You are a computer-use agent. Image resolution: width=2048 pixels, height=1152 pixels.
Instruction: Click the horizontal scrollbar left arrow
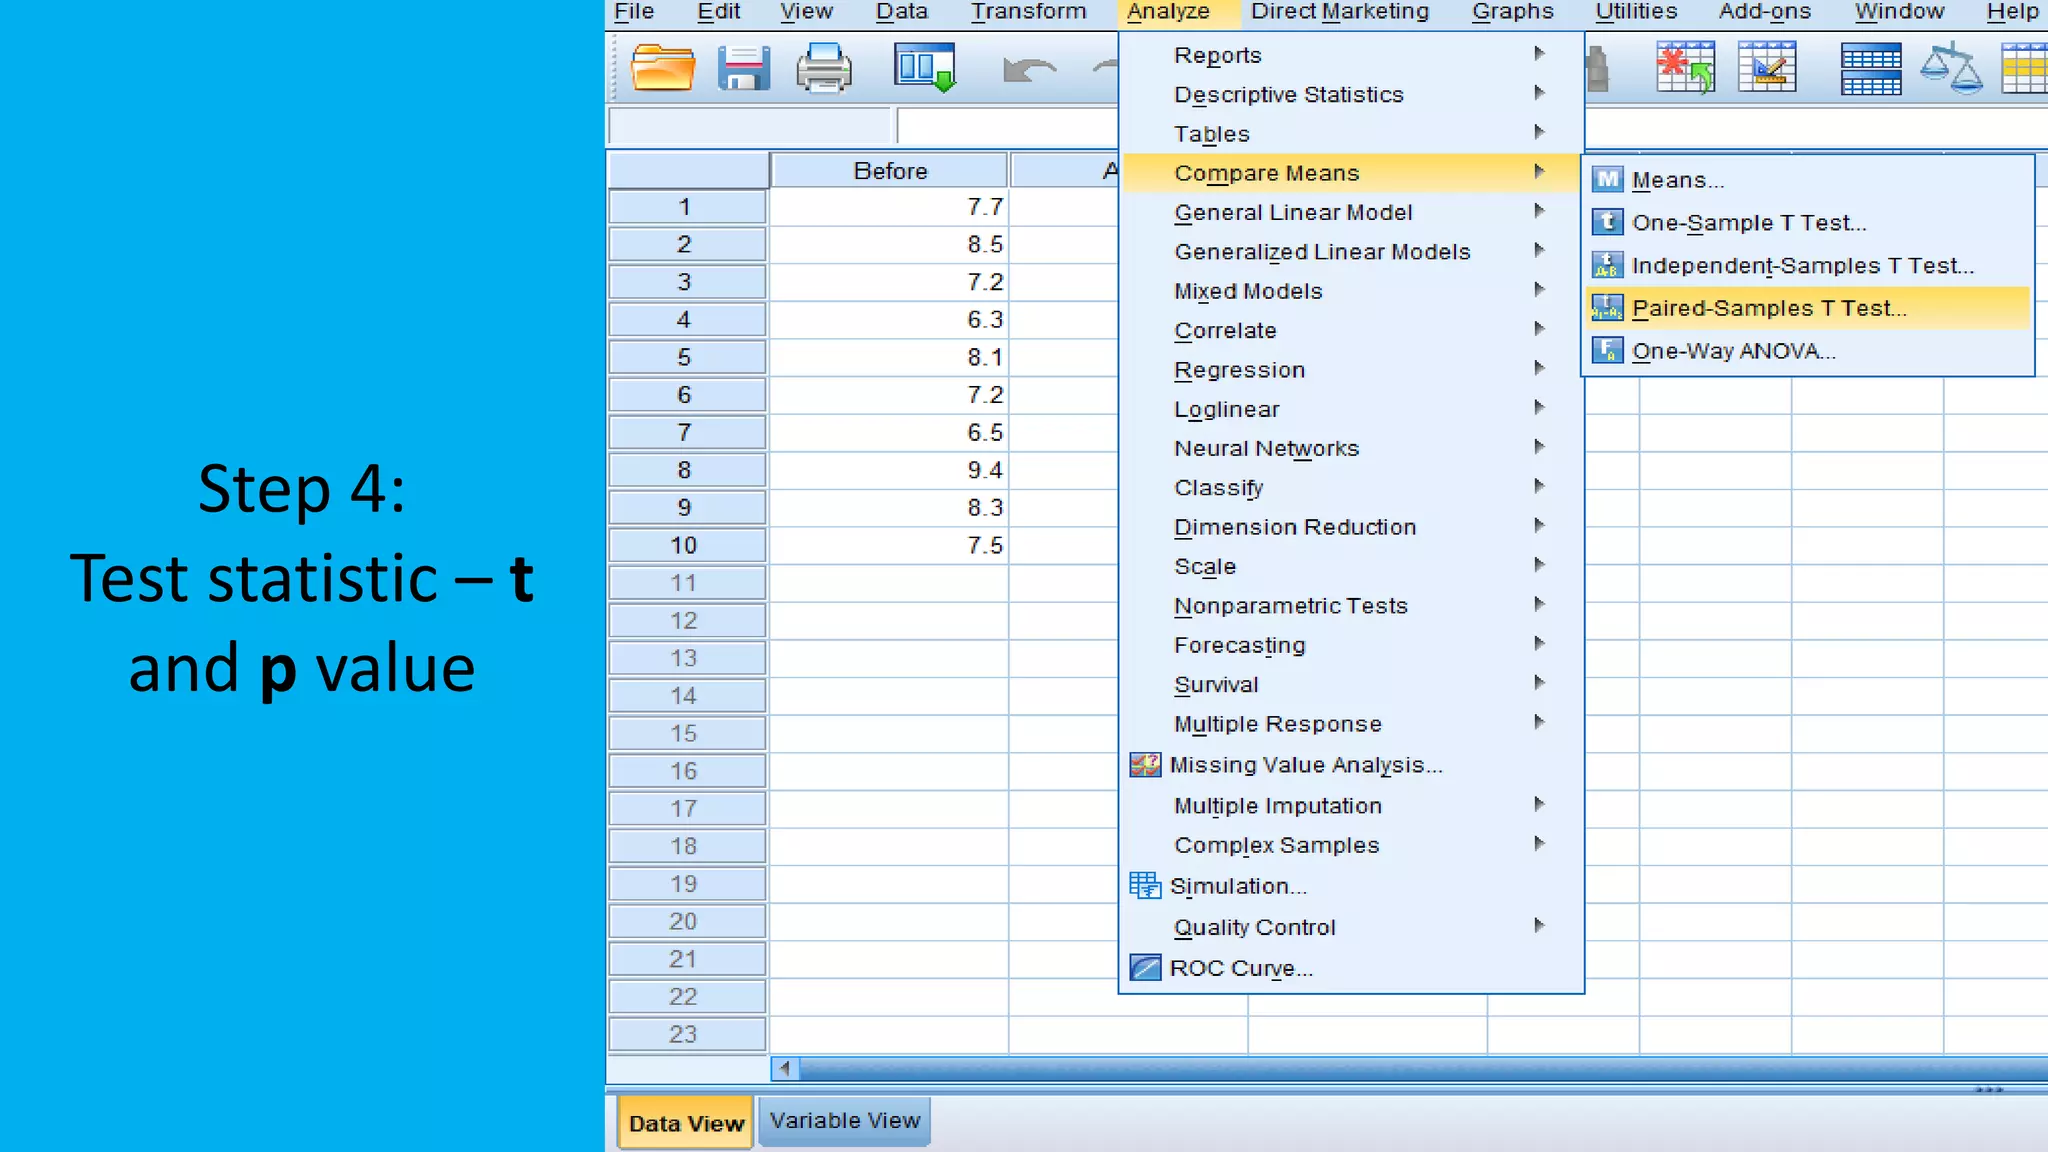click(785, 1068)
